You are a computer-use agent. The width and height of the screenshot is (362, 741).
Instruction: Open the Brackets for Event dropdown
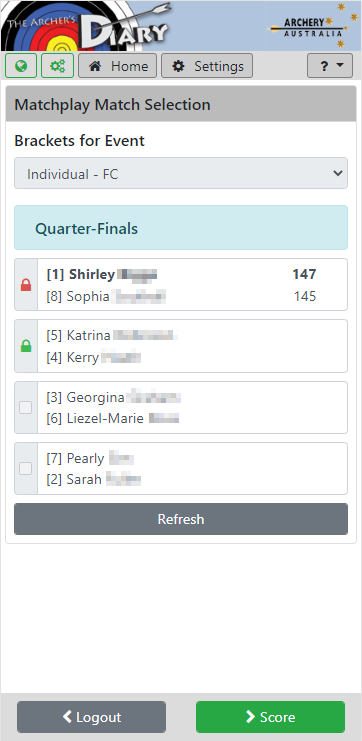pos(181,173)
